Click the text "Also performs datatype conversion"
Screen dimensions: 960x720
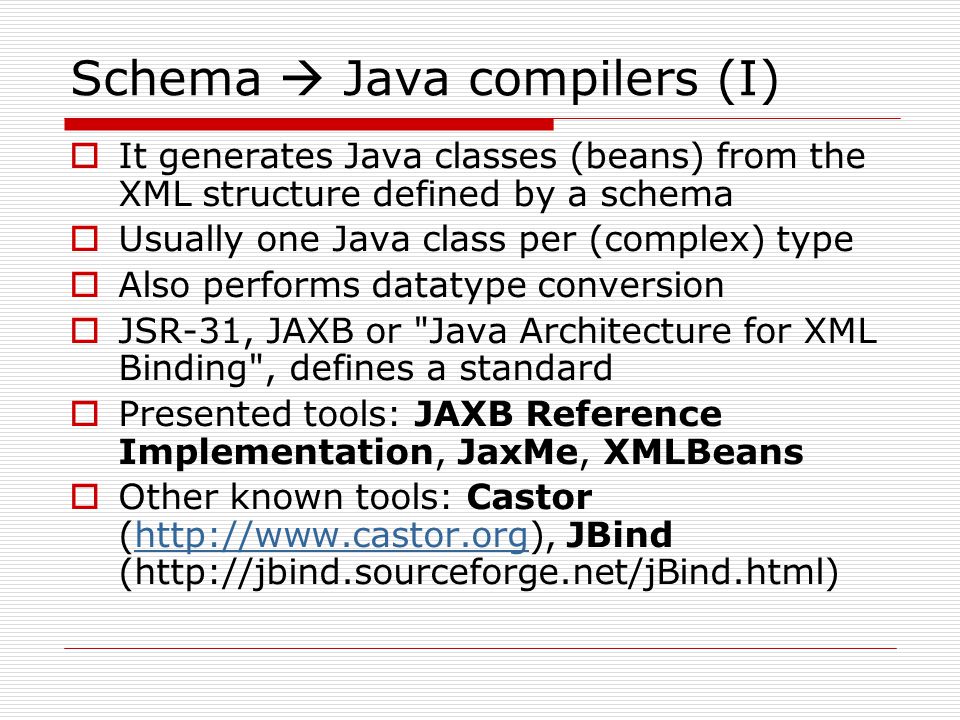coord(421,286)
